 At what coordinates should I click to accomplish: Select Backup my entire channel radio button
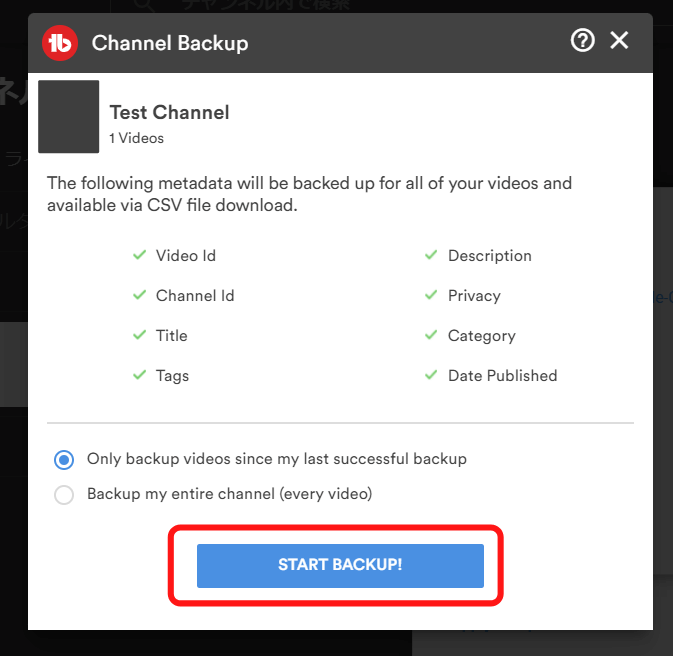pyautogui.click(x=64, y=495)
